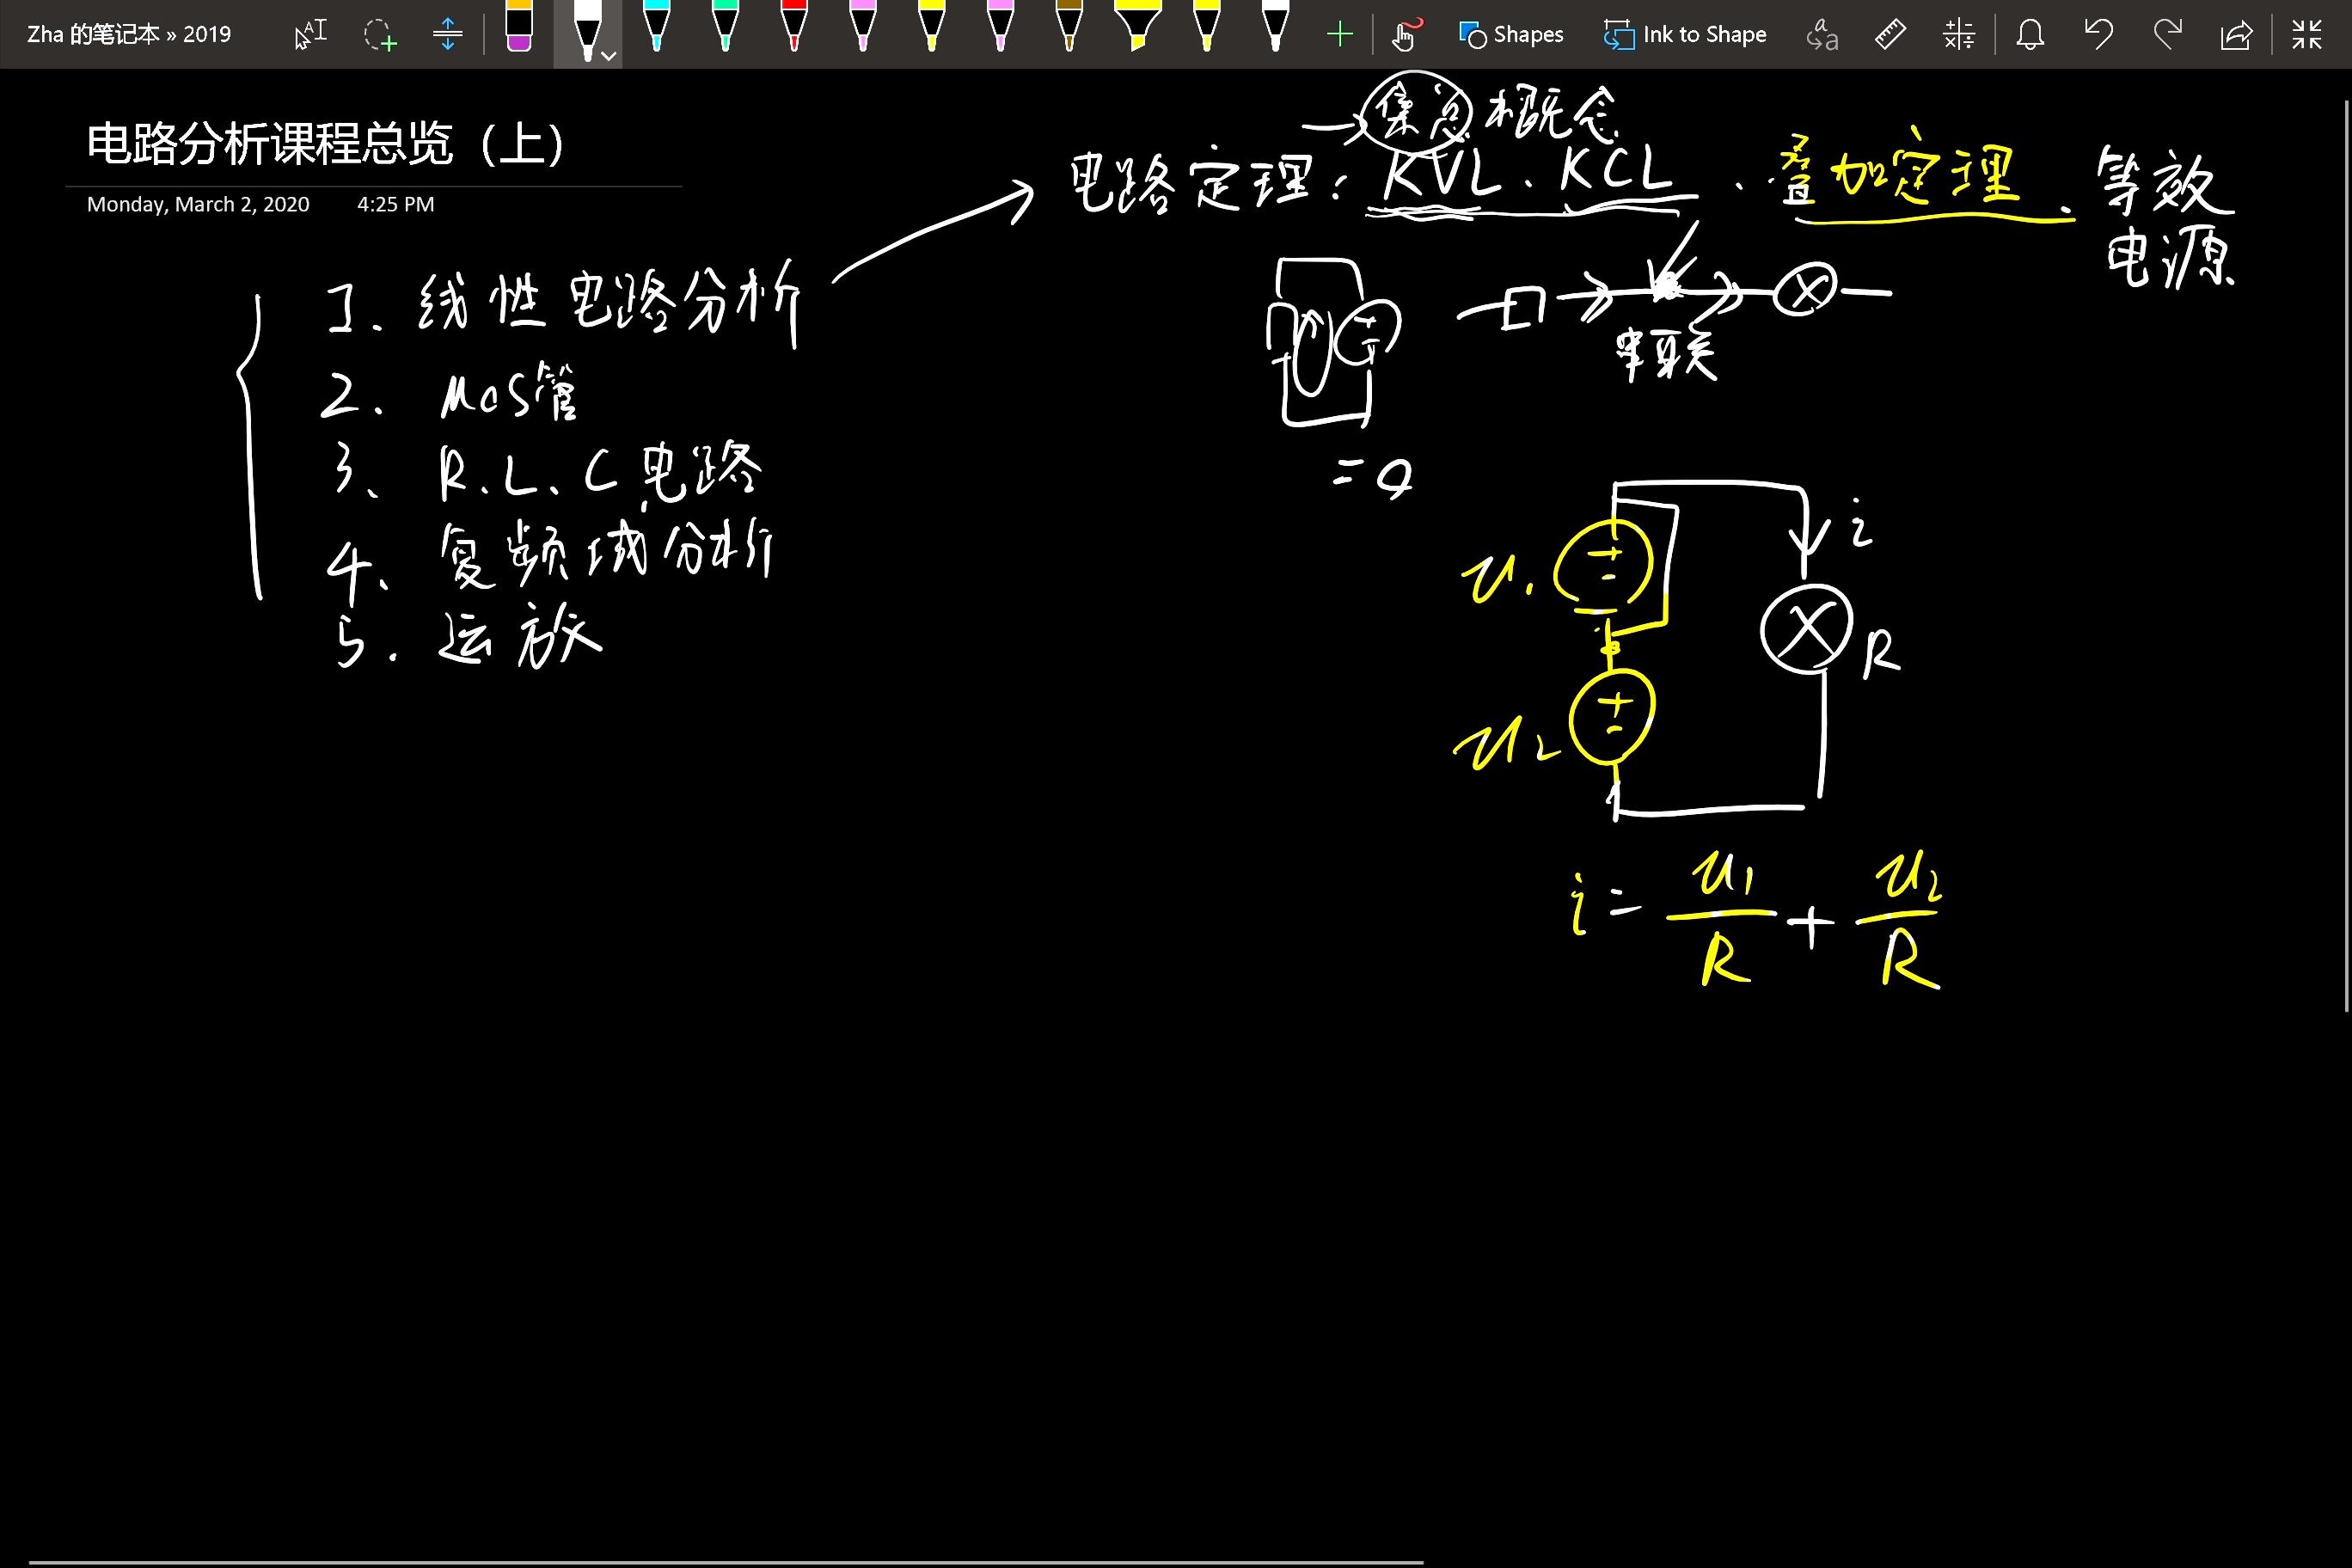Open the ruler tool

(1889, 34)
